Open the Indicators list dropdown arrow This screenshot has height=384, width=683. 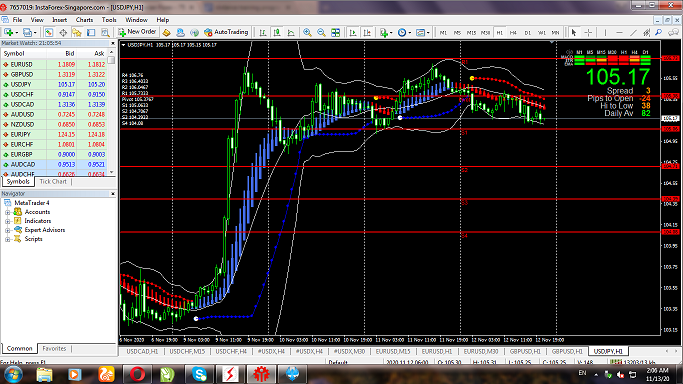(391, 33)
